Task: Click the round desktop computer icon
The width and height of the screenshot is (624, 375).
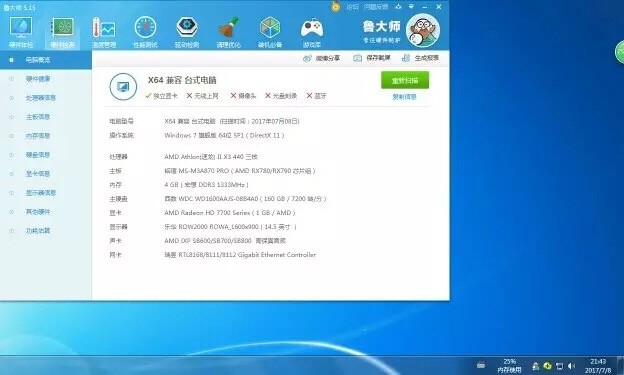Action: pos(123,86)
